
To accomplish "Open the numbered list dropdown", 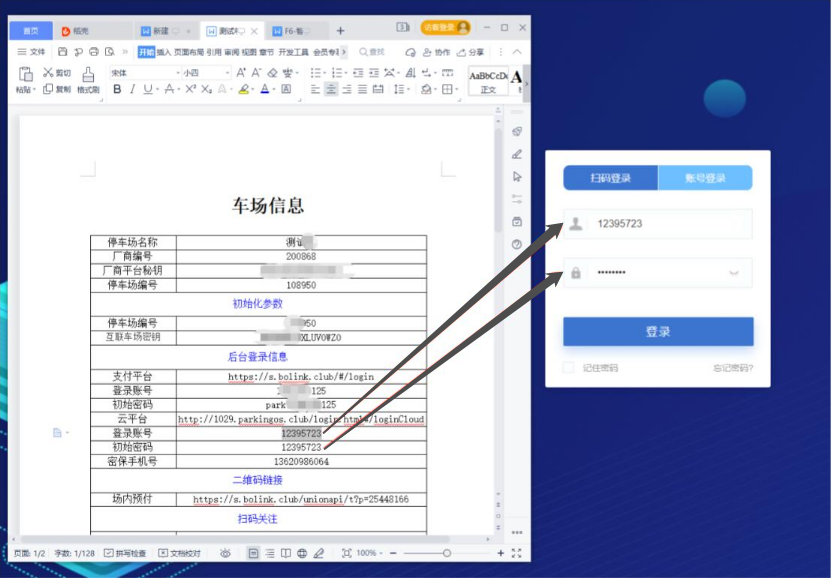I will pyautogui.click(x=345, y=73).
